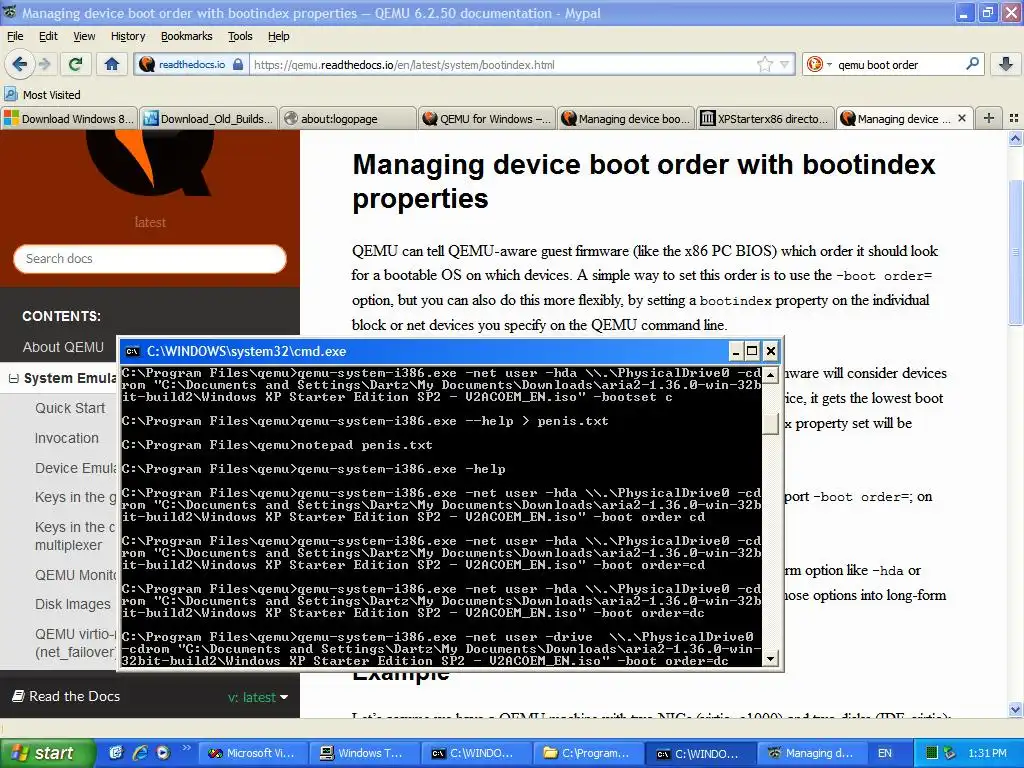Open the Downloads arrow button

[x=1006, y=64]
